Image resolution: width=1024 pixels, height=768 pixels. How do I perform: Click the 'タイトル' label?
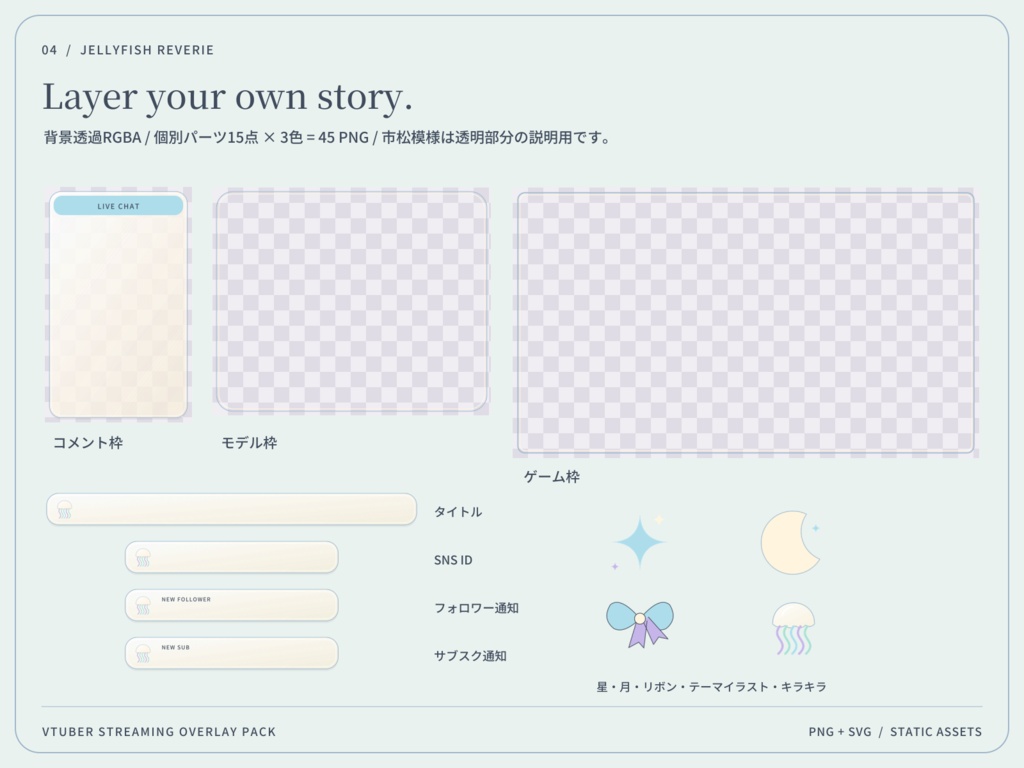[458, 512]
